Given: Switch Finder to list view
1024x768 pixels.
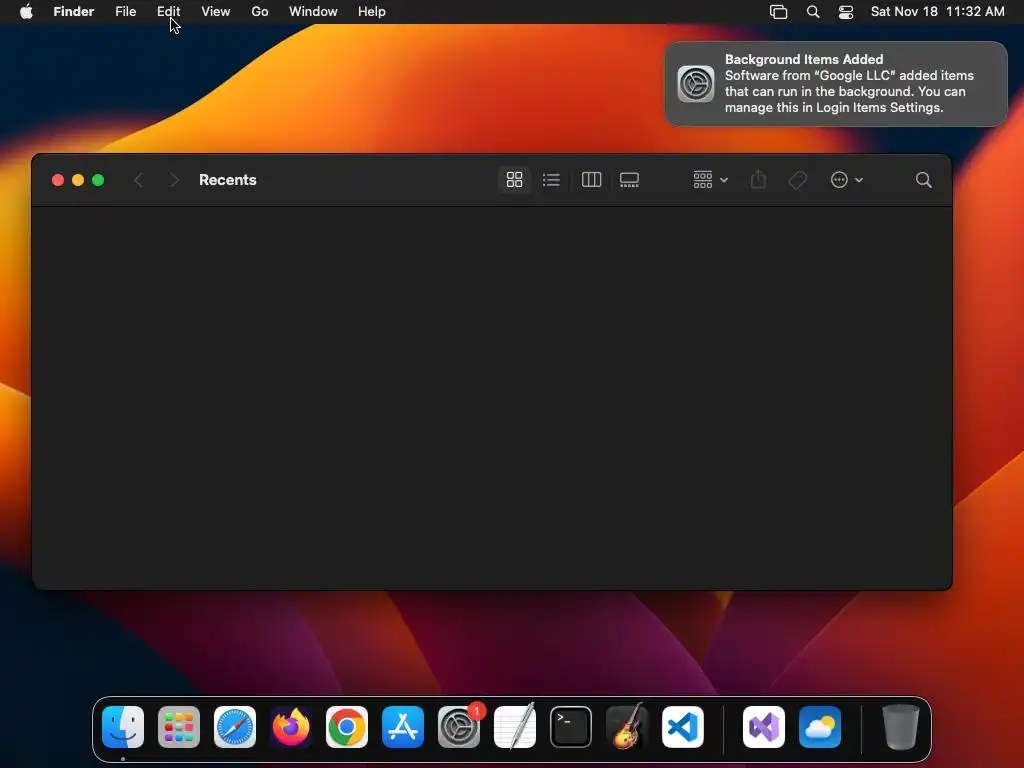Looking at the screenshot, I should click(x=551, y=180).
